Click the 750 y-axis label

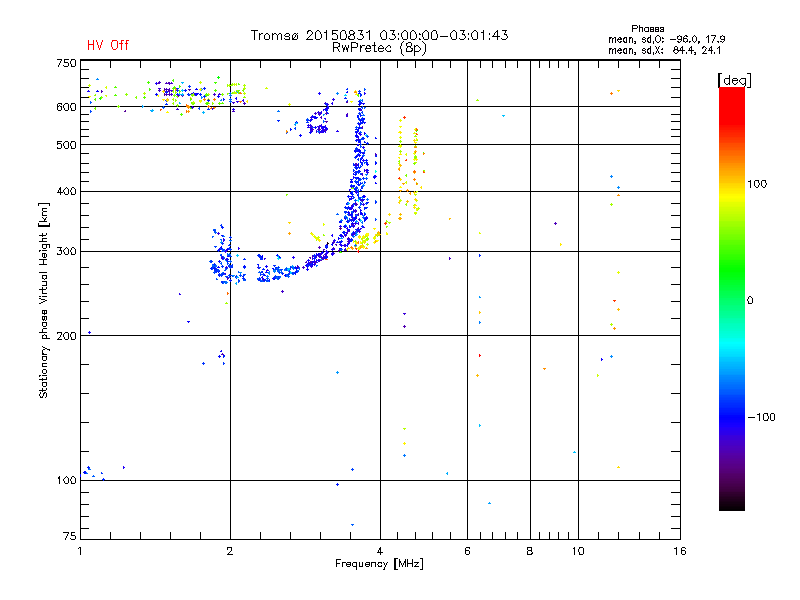(66, 63)
